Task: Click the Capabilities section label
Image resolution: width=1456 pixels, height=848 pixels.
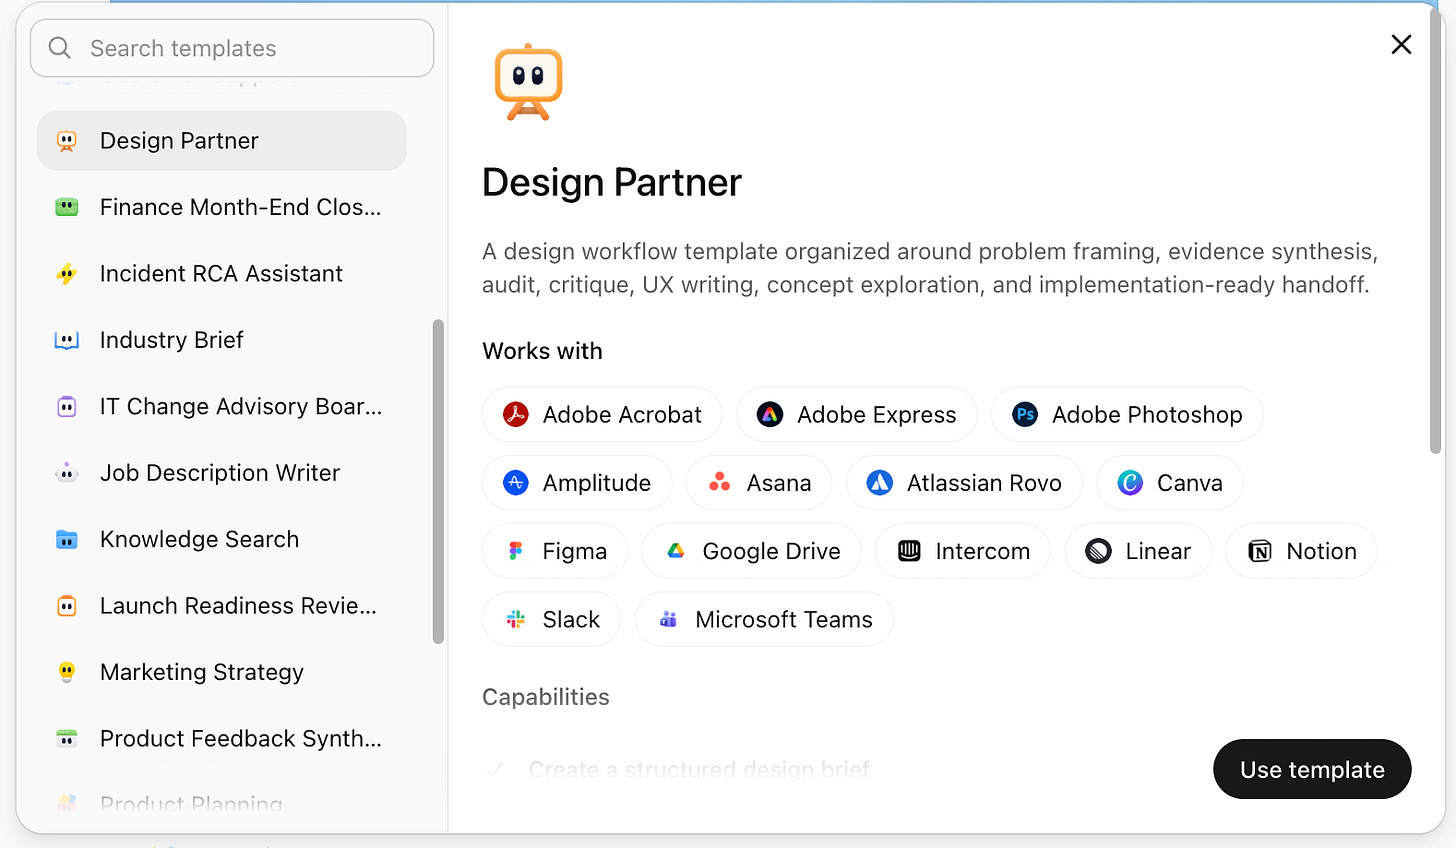Action: (x=546, y=697)
